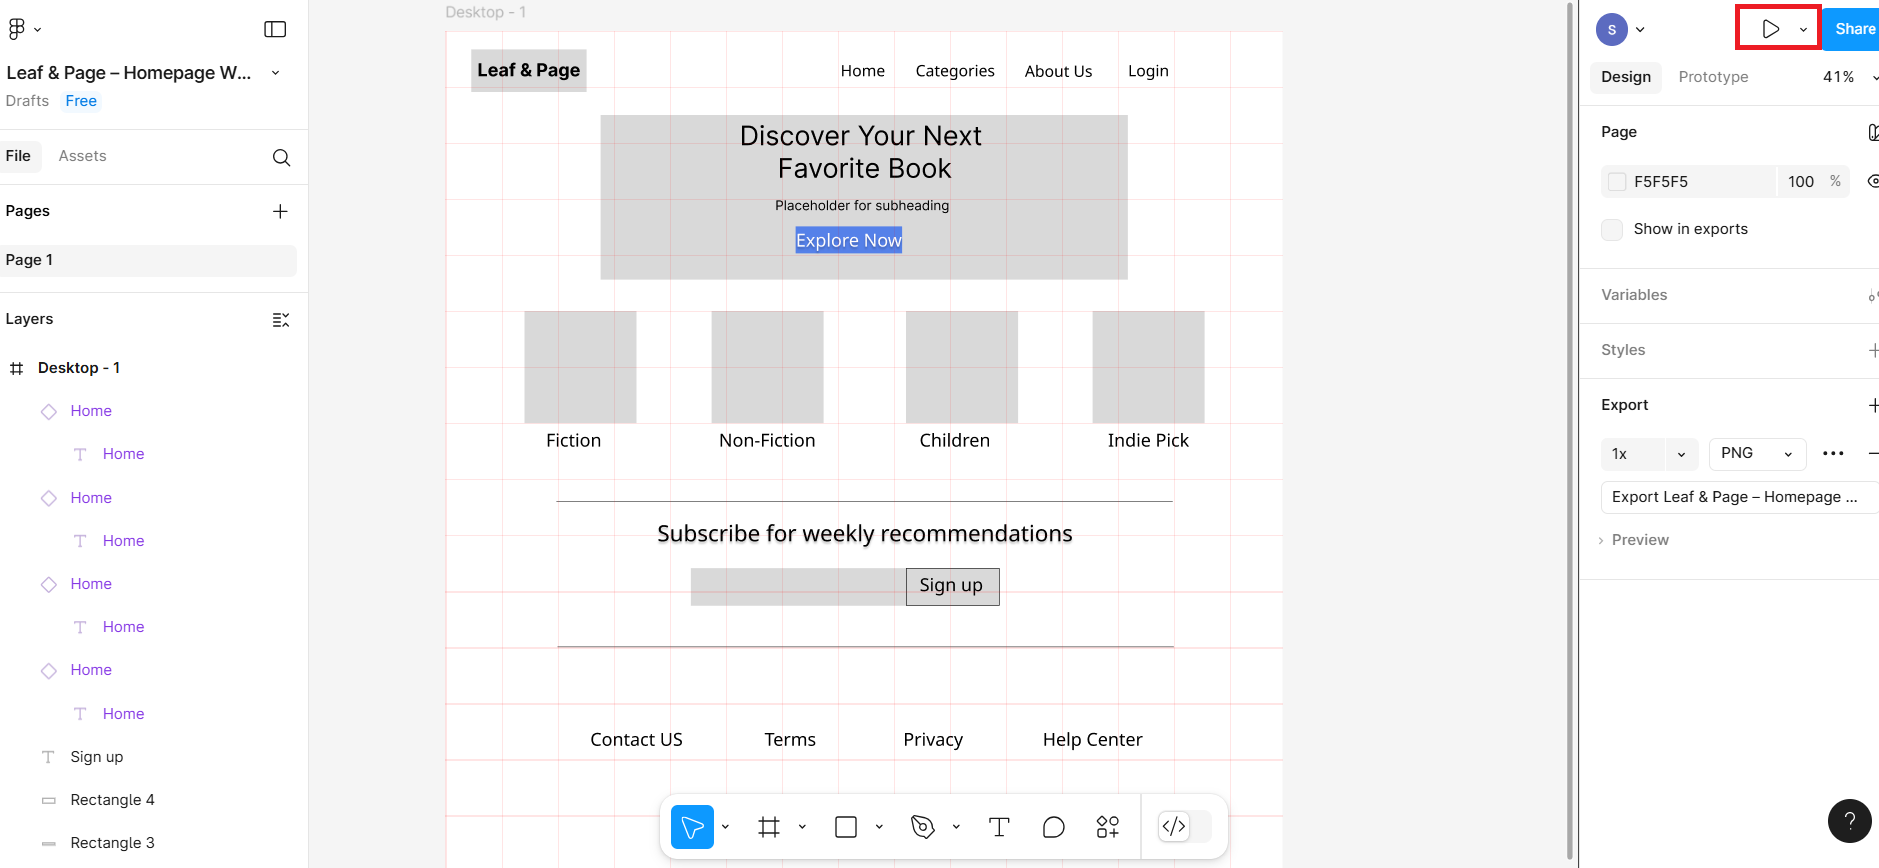Open the Figma main menu icon
The image size is (1879, 868).
(16, 29)
